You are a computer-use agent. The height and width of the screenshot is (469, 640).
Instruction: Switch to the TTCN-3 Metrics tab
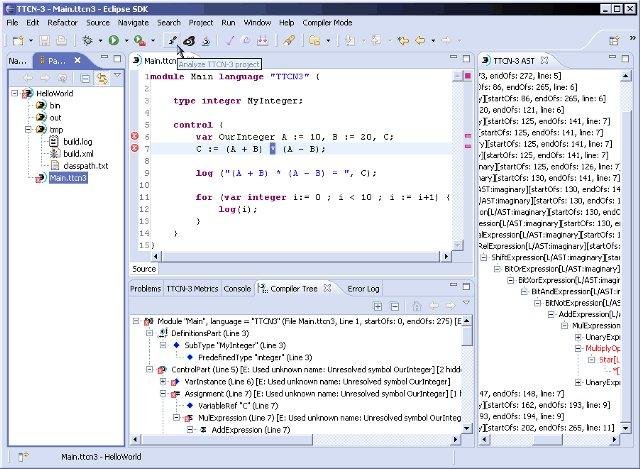(x=192, y=289)
